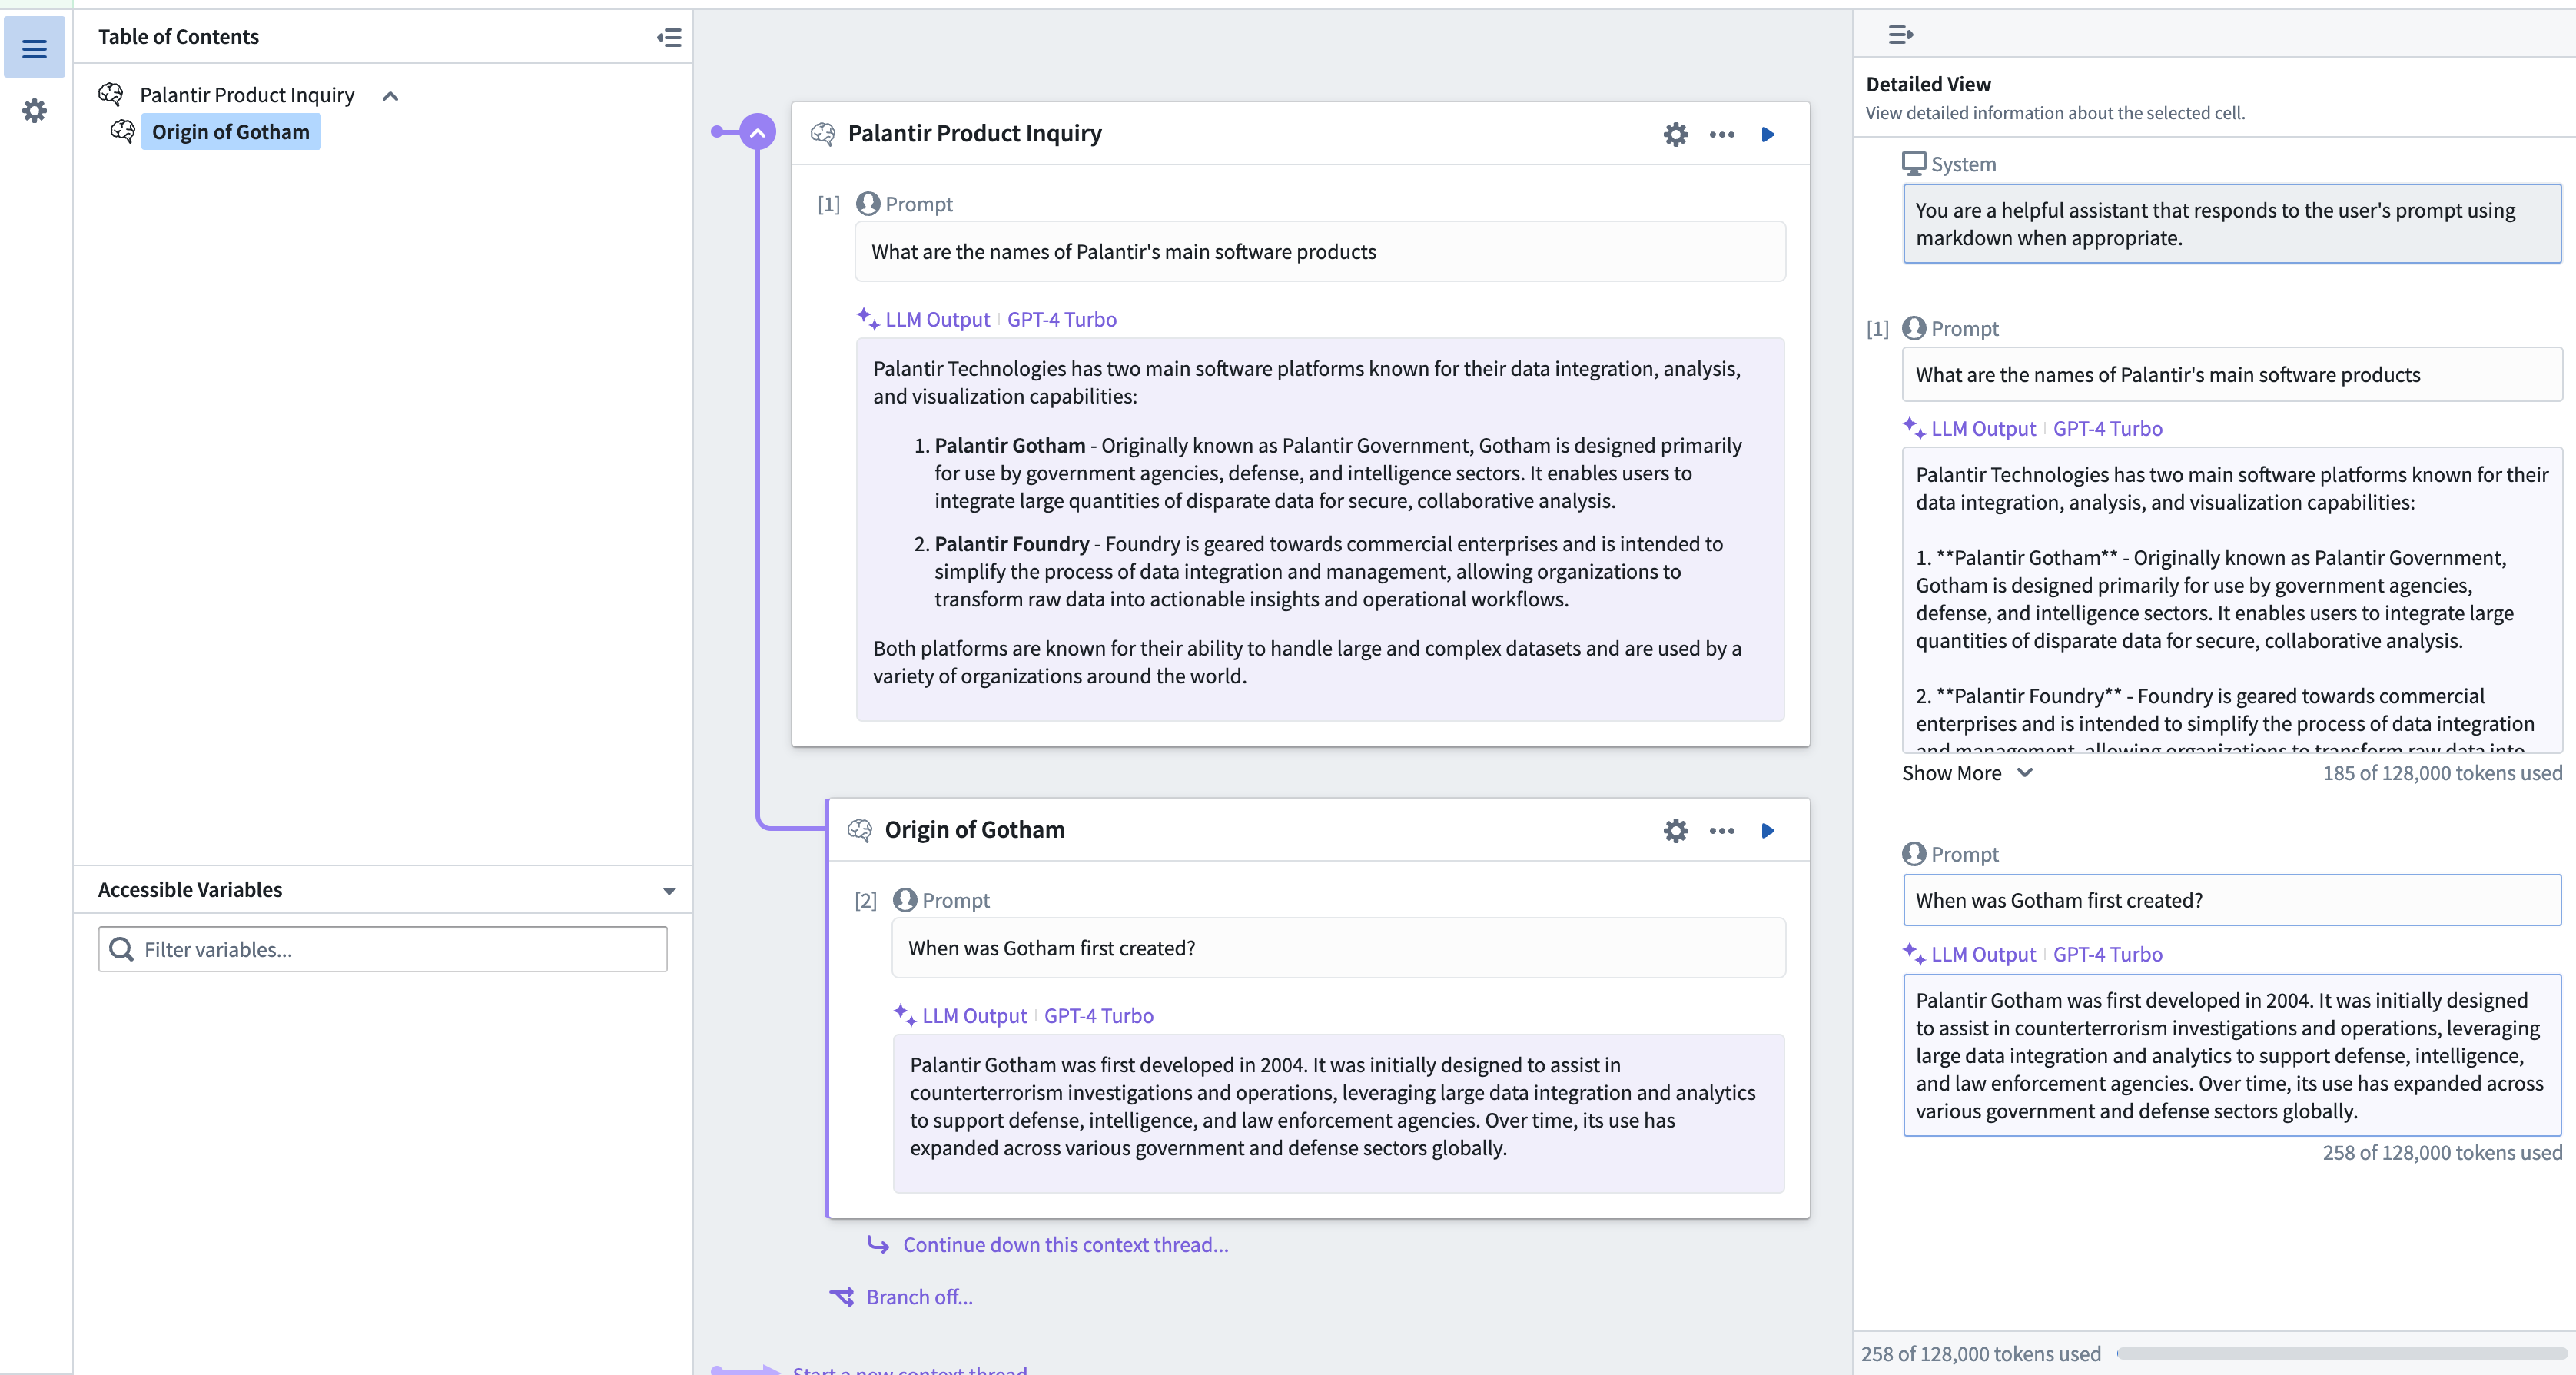
Task: Open settings for Origin of Gotham cell
Action: (x=1676, y=830)
